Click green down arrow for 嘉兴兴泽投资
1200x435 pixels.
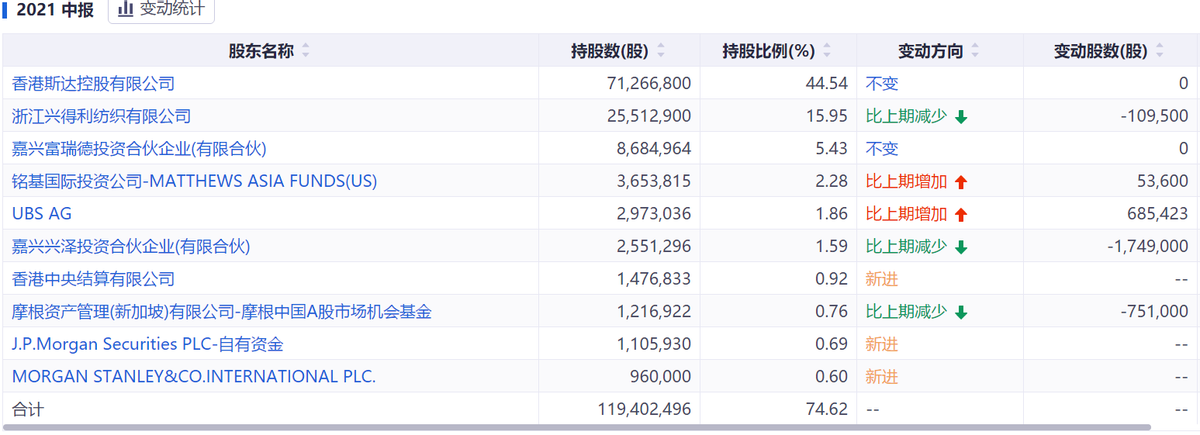click(x=961, y=247)
